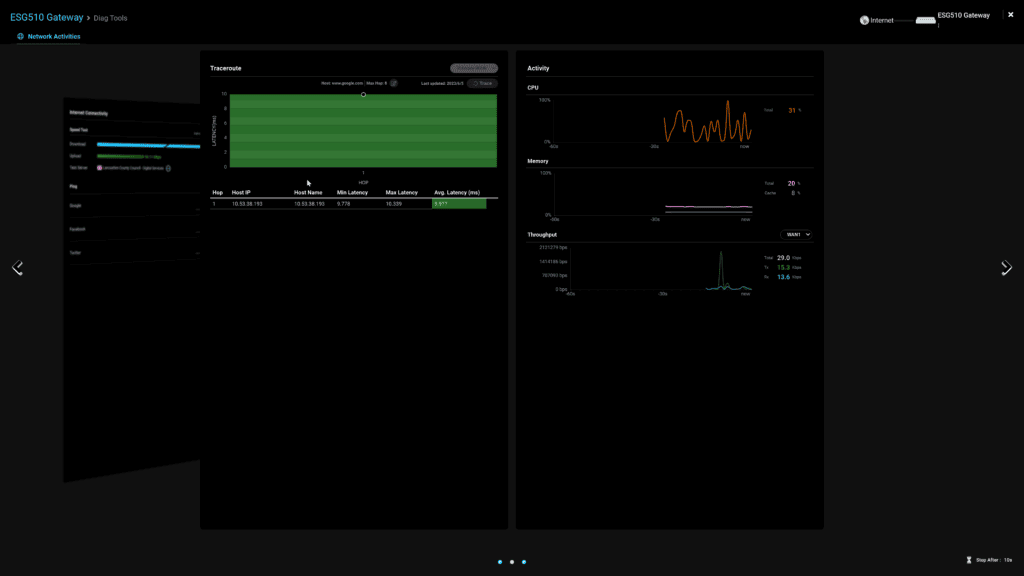Click the hop 1 marker on latency chart
1024x576 pixels.
363,95
